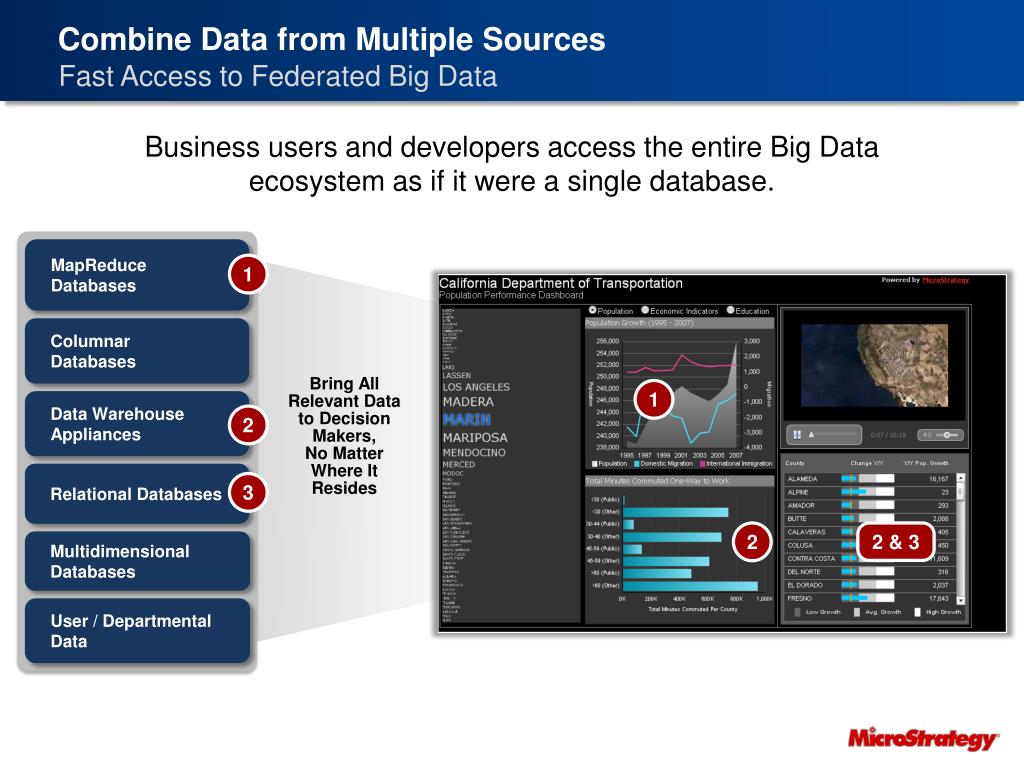Click the County column header
The image size is (1024, 768).
[x=794, y=463]
